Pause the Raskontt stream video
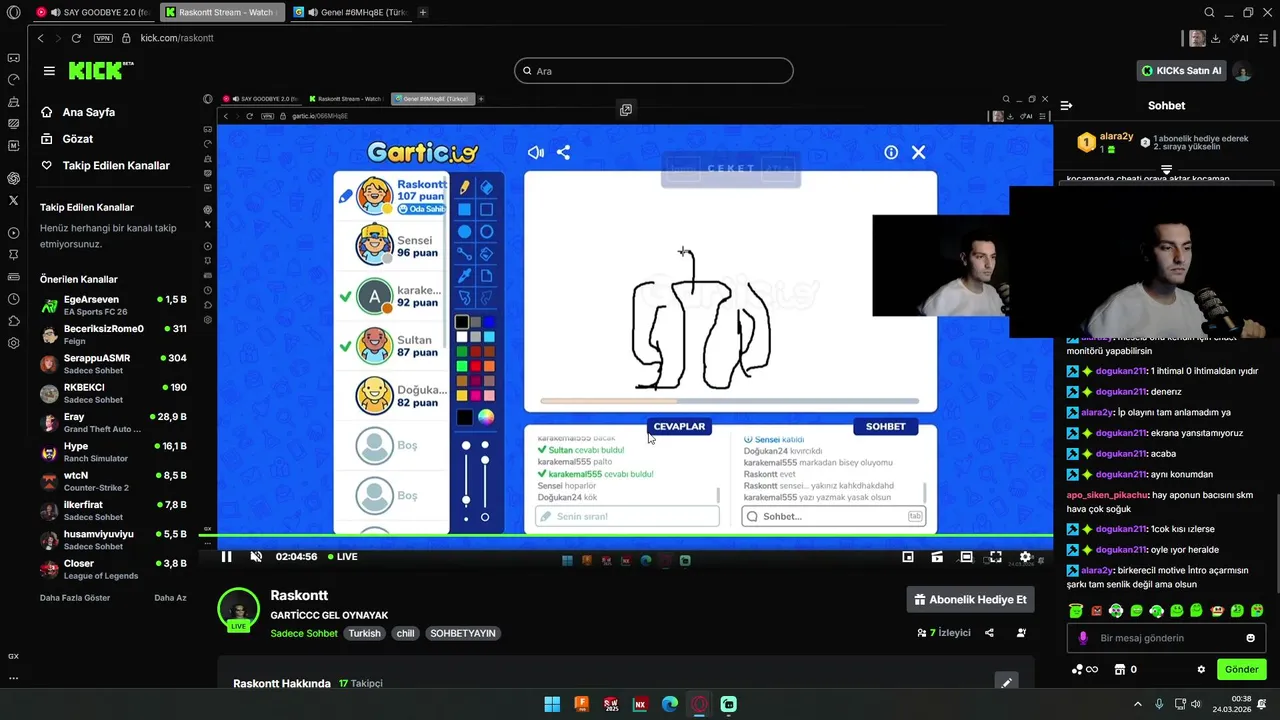1280x720 pixels. click(x=226, y=557)
